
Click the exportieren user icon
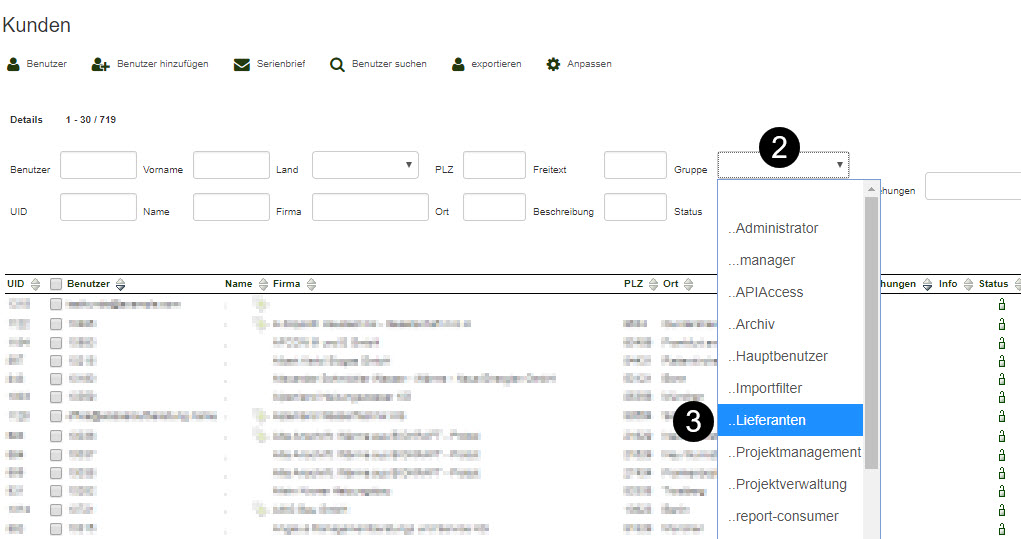tap(458, 64)
